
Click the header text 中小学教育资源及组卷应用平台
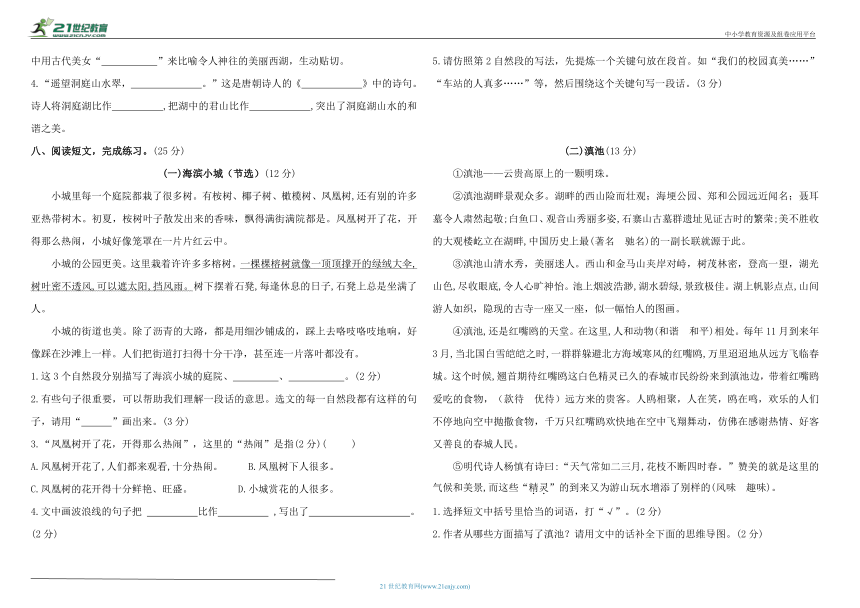pos(770,34)
